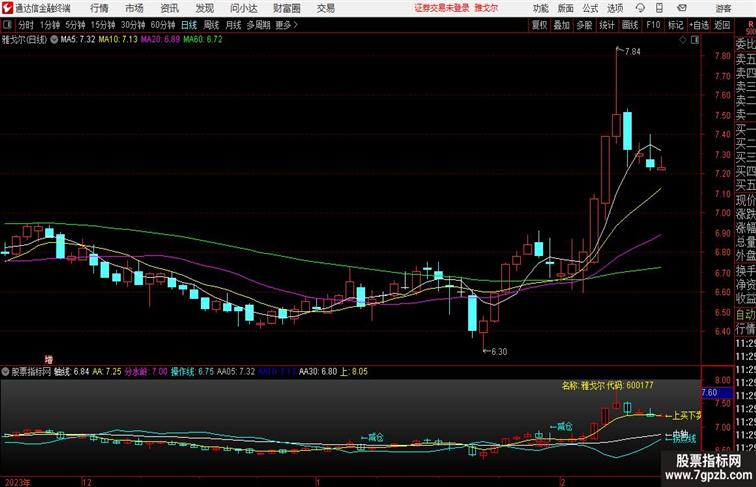Toggle the right side panel icon

click(695, 40)
